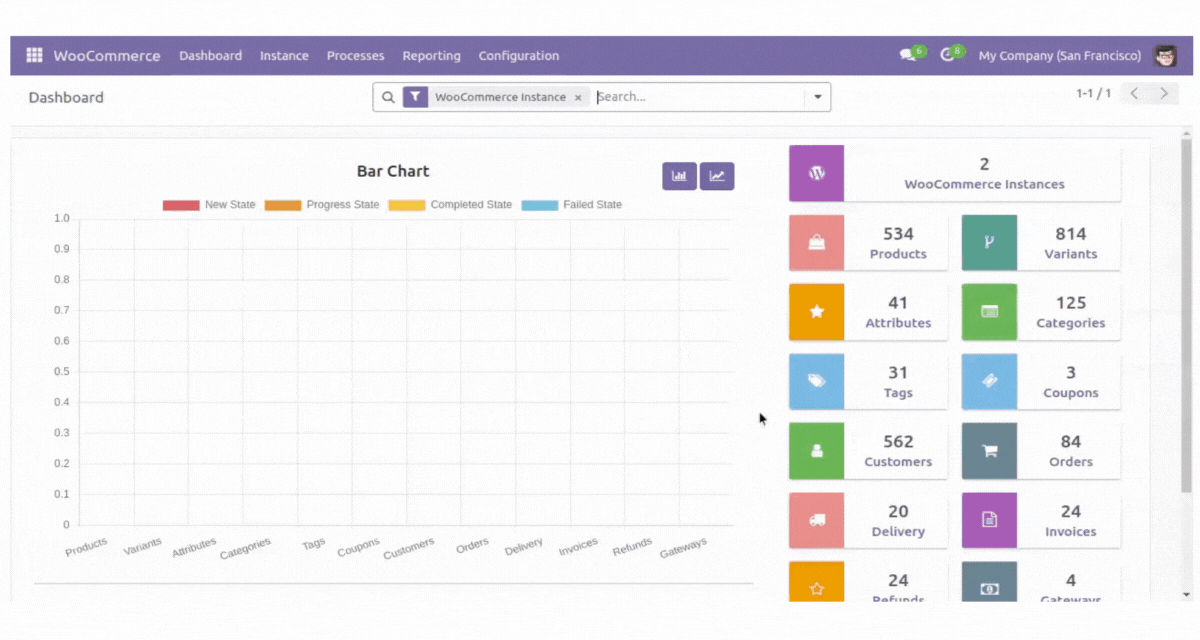Go to next page arrow
Screen dimensions: 1200x640
pos(1163,94)
